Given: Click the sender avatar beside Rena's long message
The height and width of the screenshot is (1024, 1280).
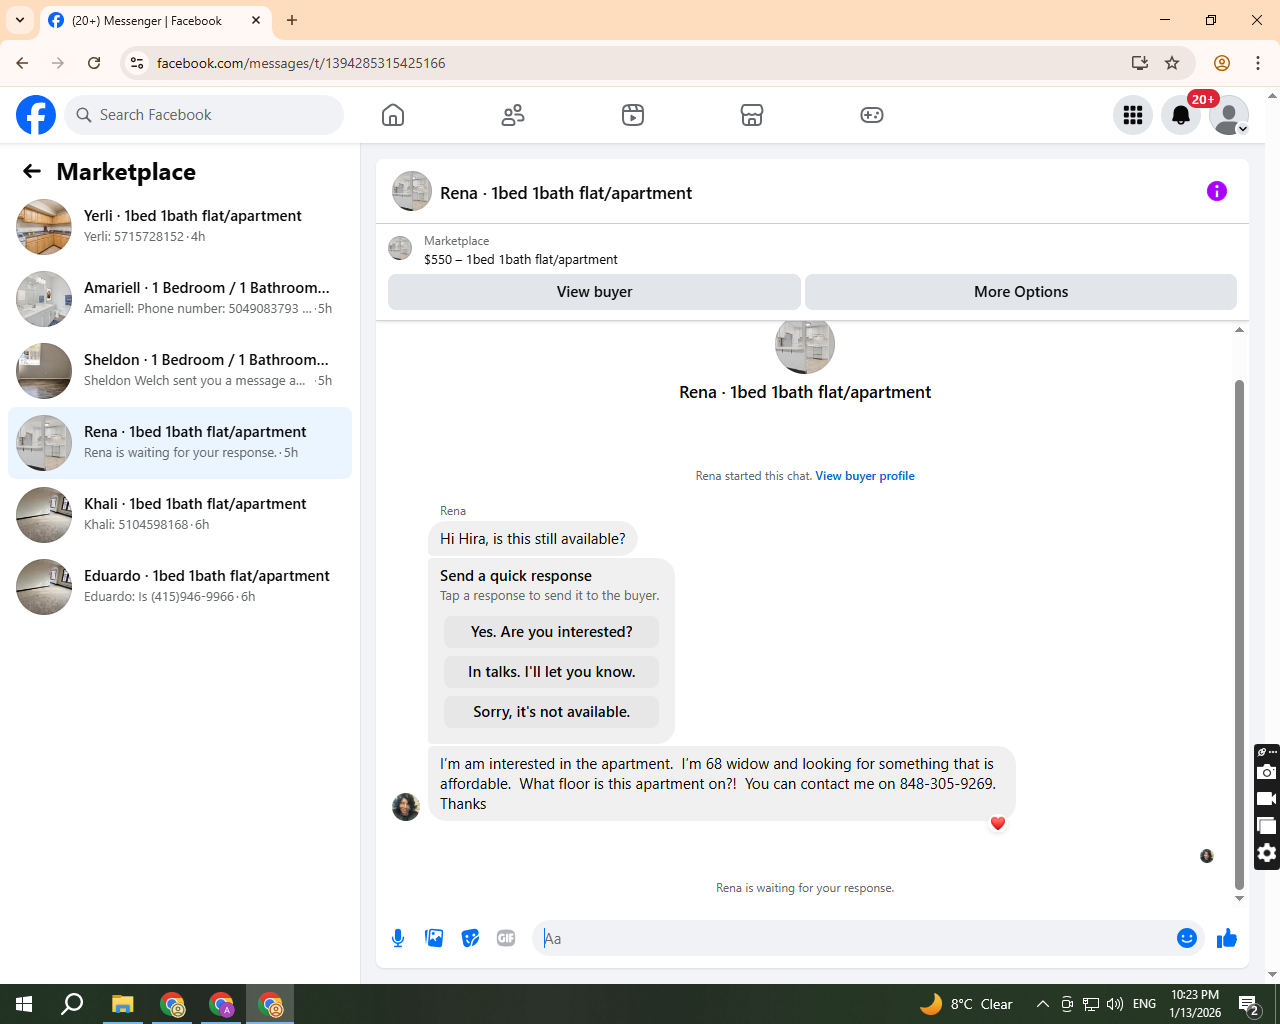Looking at the screenshot, I should [x=406, y=807].
